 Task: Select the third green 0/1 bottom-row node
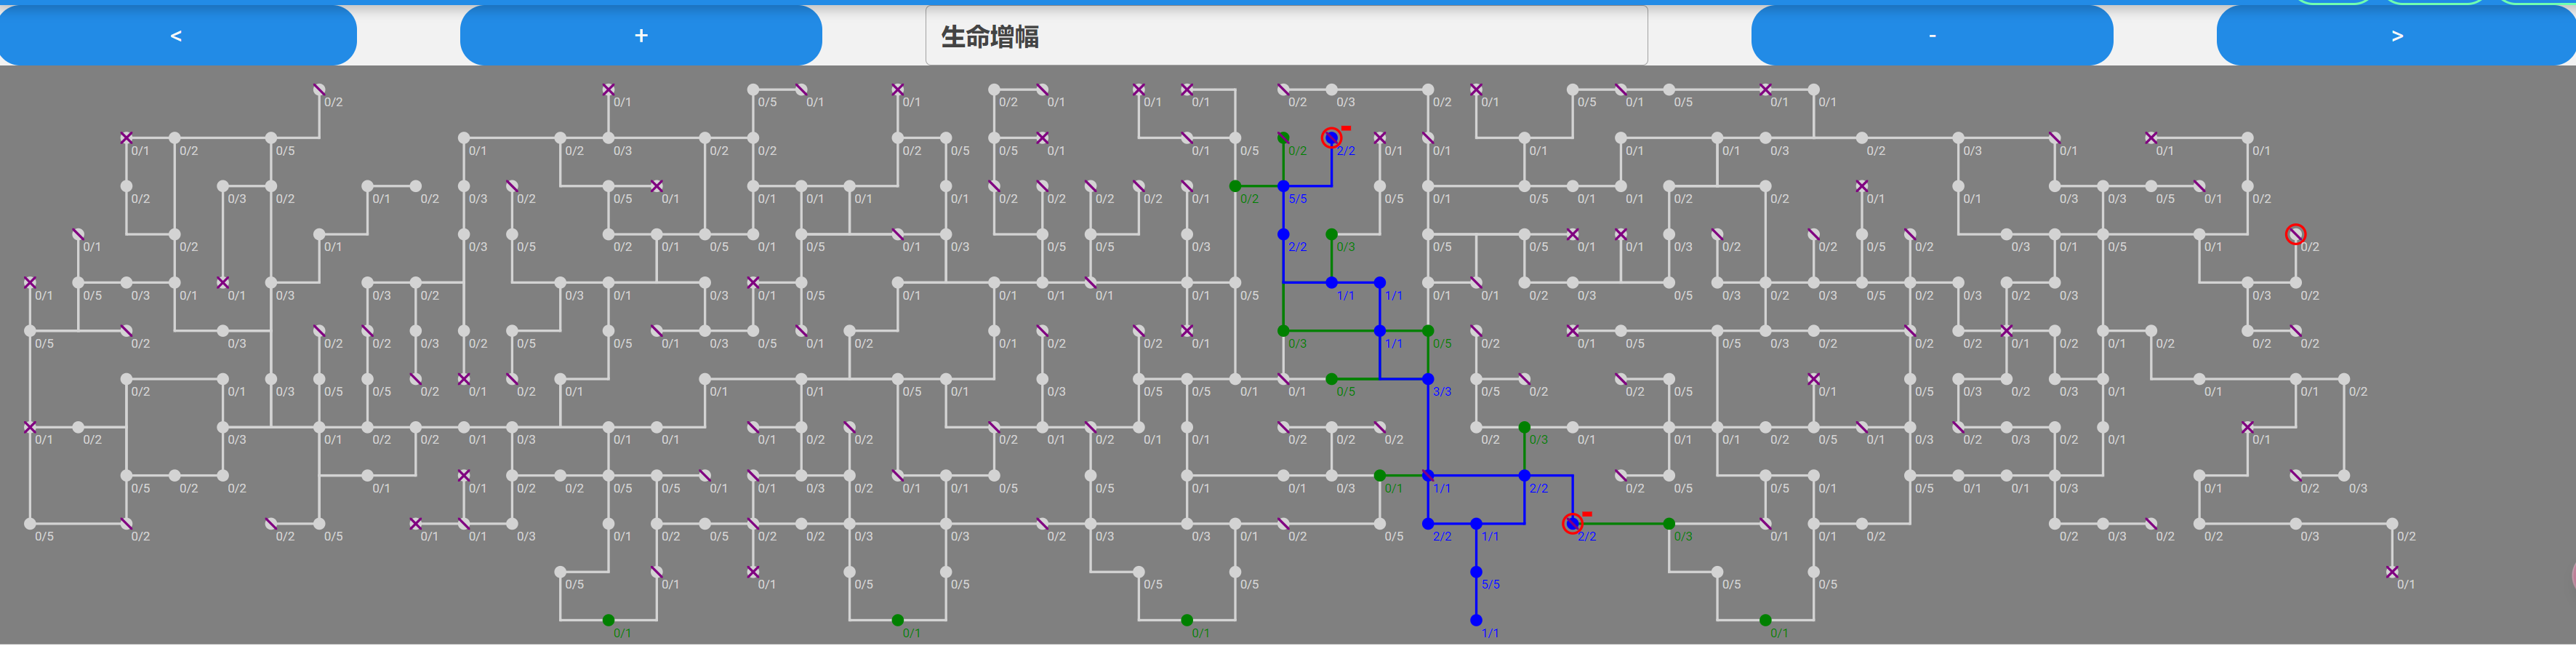point(1187,620)
